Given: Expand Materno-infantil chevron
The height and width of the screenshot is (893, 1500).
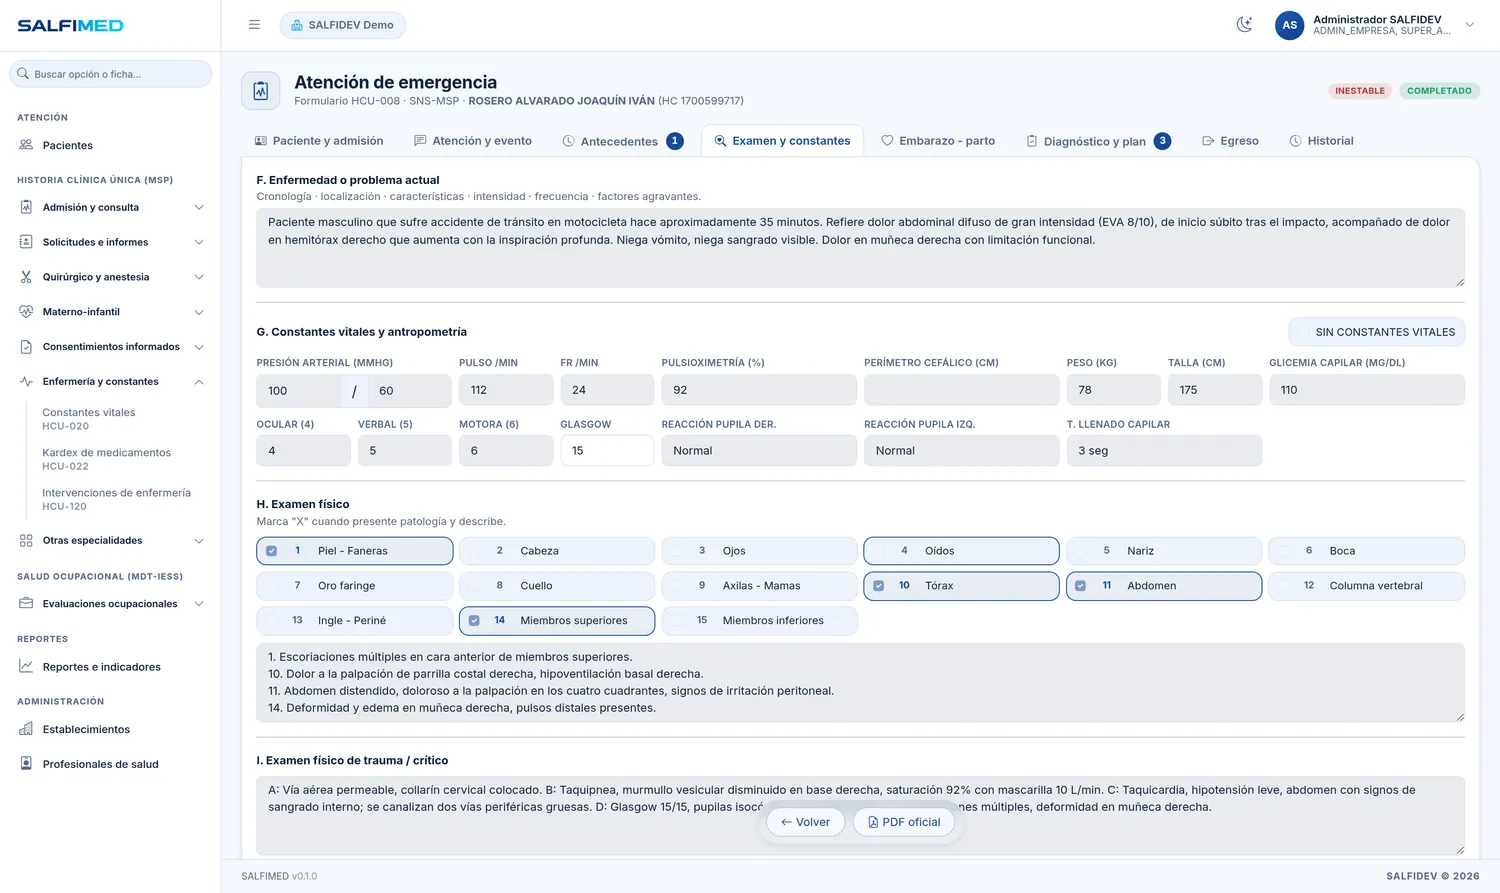Looking at the screenshot, I should [199, 312].
